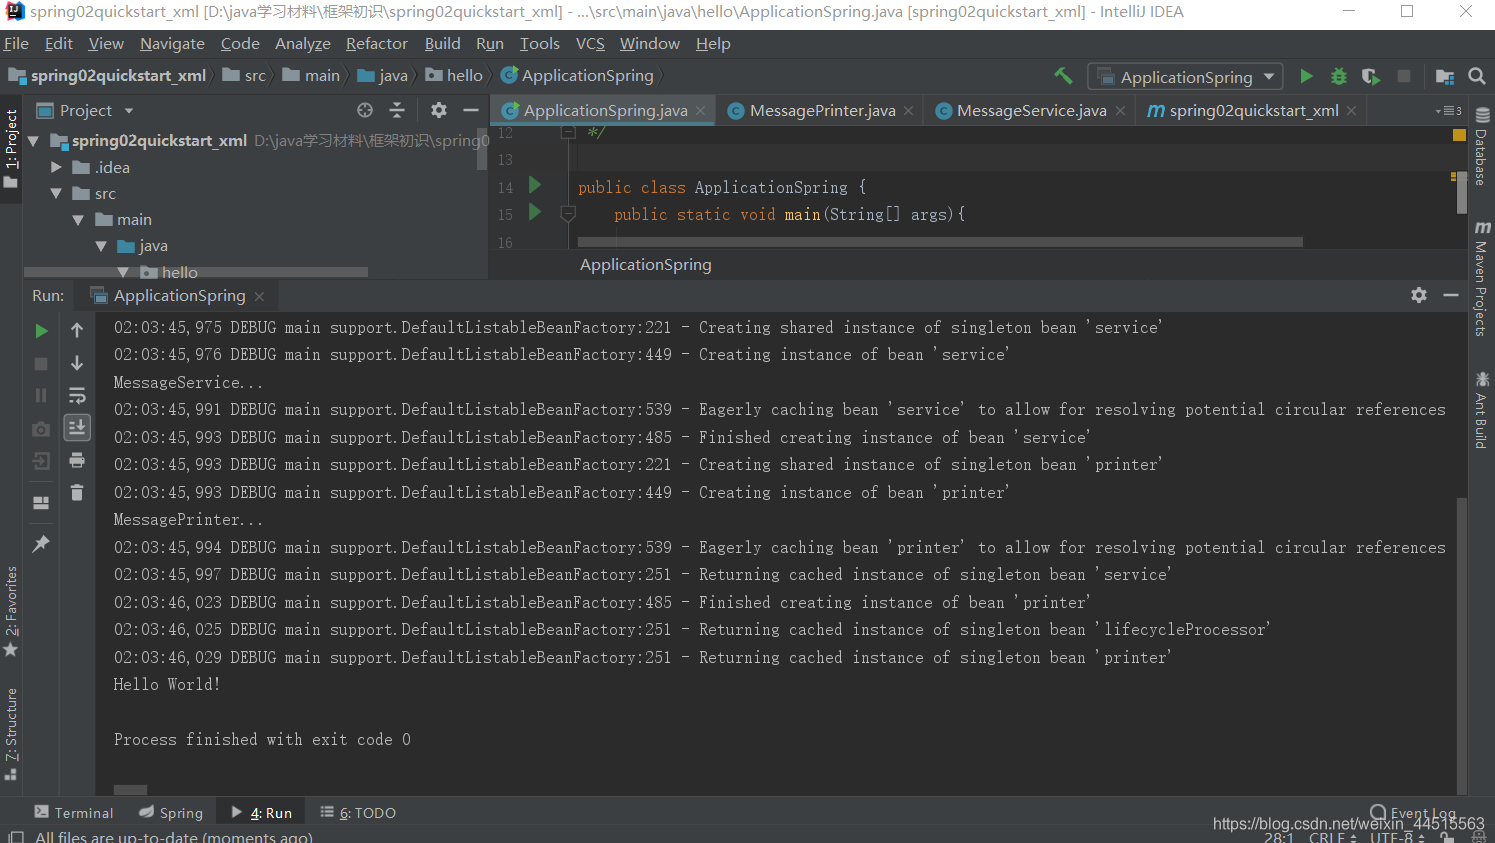This screenshot has height=843, width=1495.
Task: Close the ApplicationSpring Run tab
Action: 259,296
